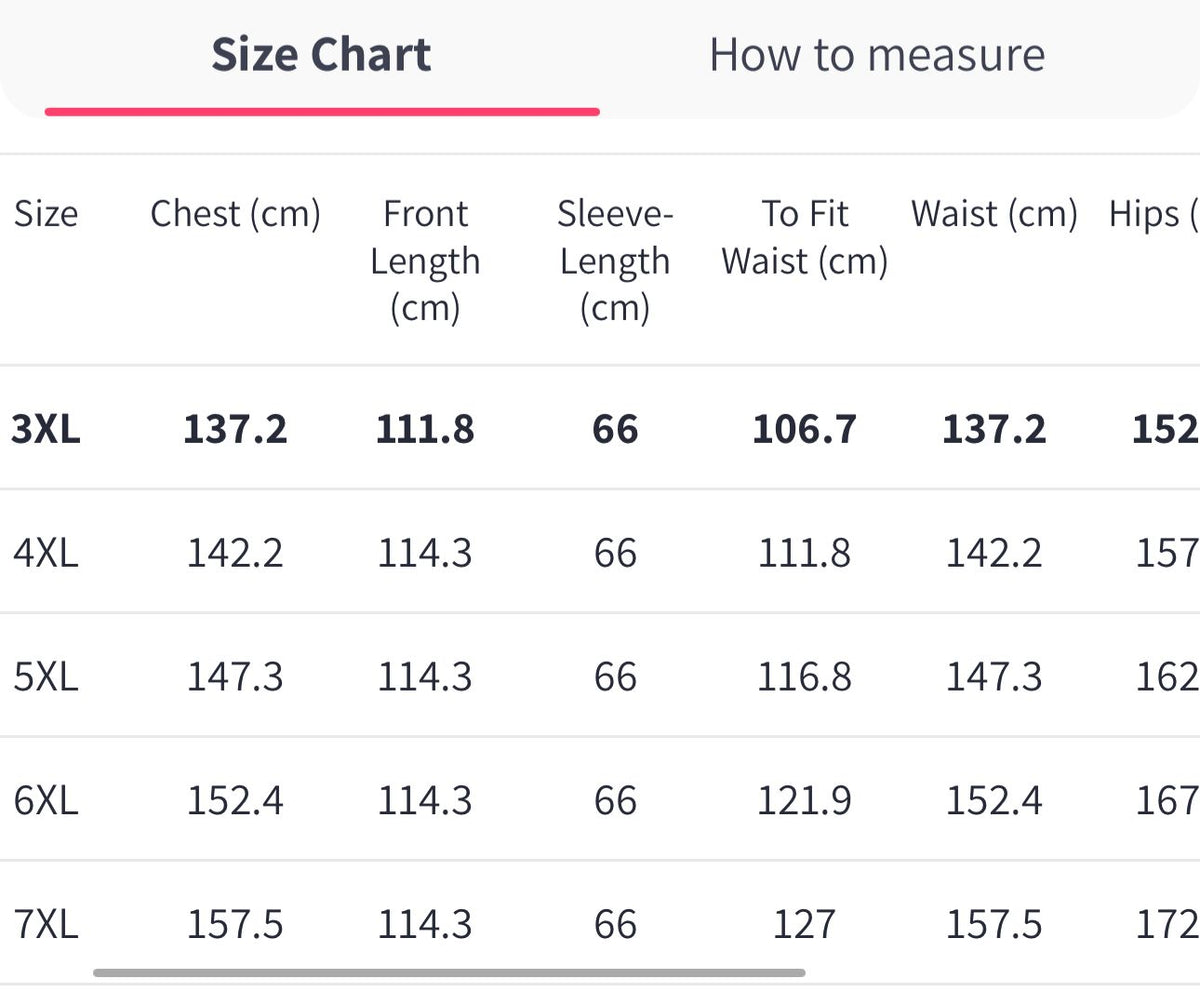Click the horizontal scrollbar under the table
1200x992 pixels.
tap(449, 972)
